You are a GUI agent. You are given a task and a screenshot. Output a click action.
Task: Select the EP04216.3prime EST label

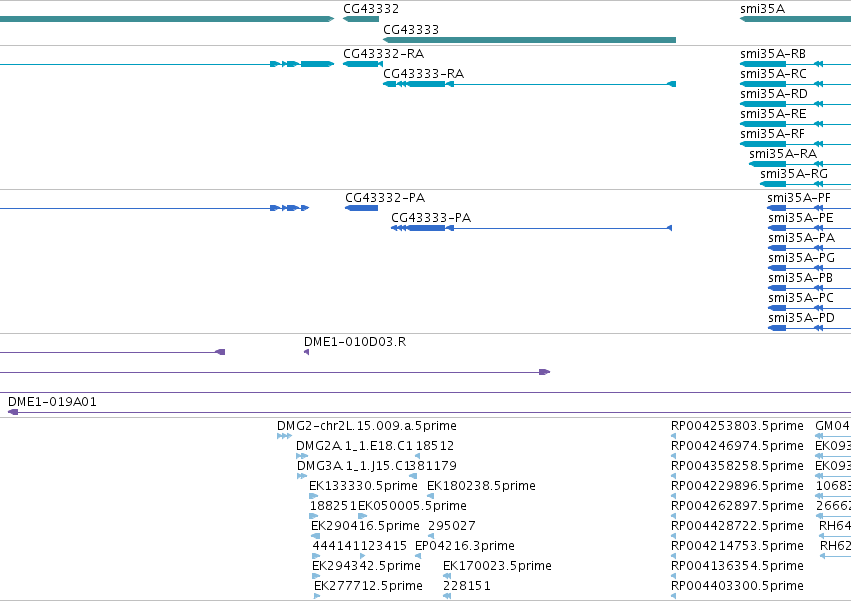point(465,546)
